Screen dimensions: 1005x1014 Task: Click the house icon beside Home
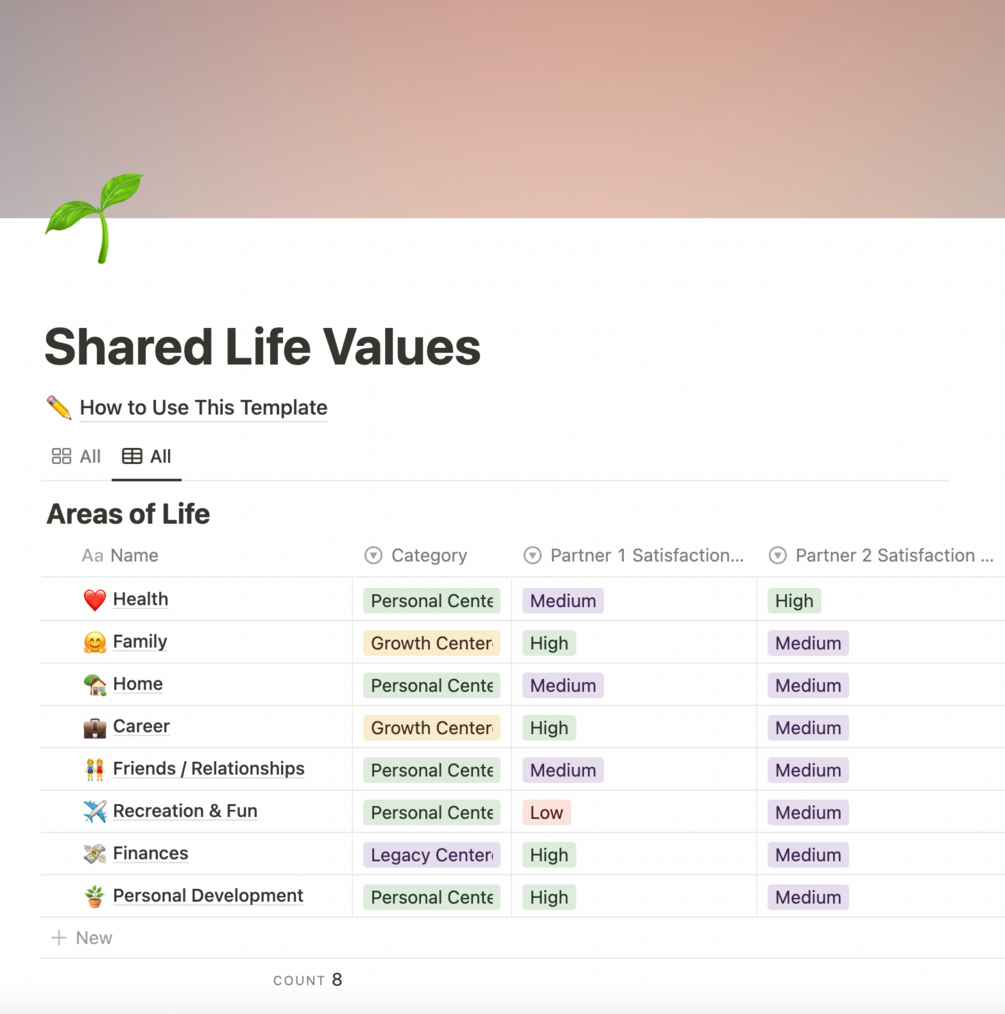tap(95, 685)
